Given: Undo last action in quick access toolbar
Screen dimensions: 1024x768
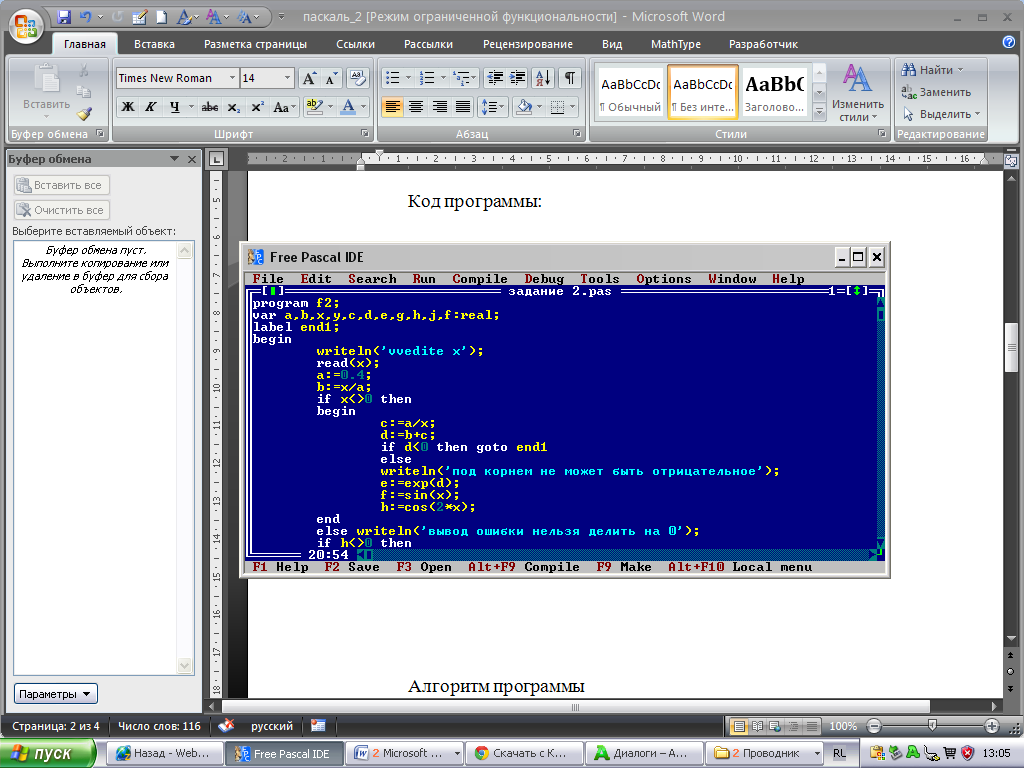Looking at the screenshot, I should point(85,17).
